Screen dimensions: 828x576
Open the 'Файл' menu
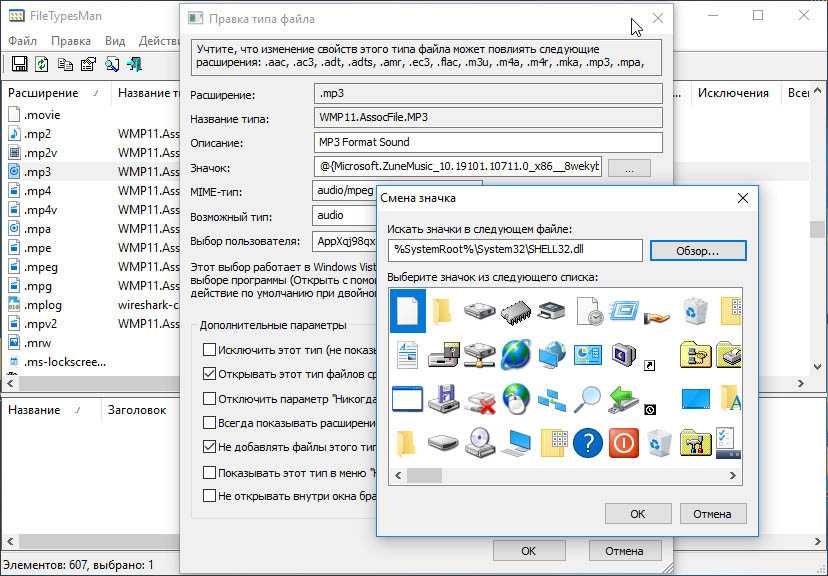click(x=22, y=41)
